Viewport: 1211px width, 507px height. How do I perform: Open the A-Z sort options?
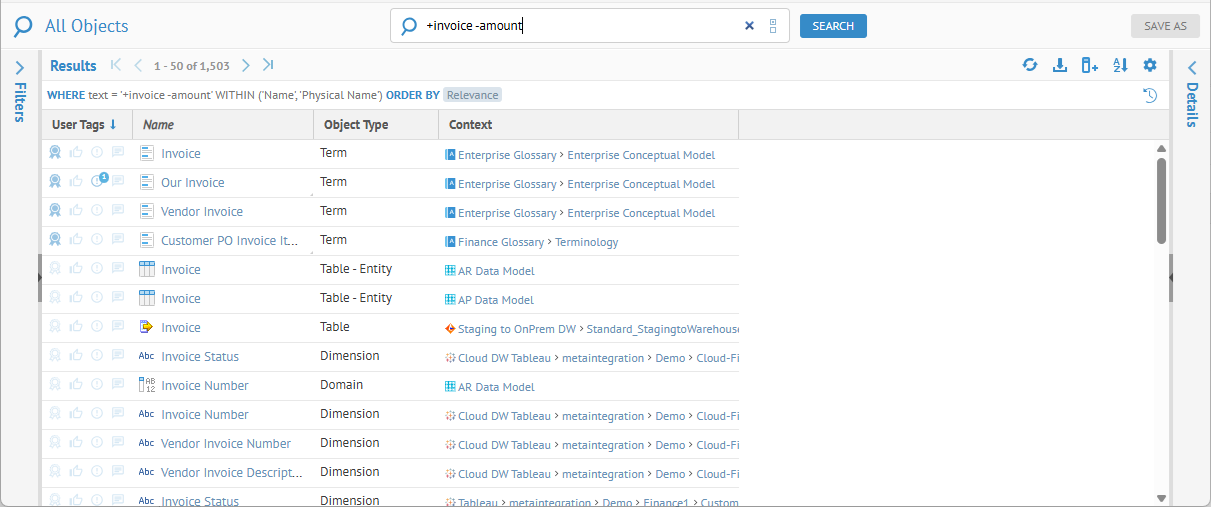point(1120,65)
